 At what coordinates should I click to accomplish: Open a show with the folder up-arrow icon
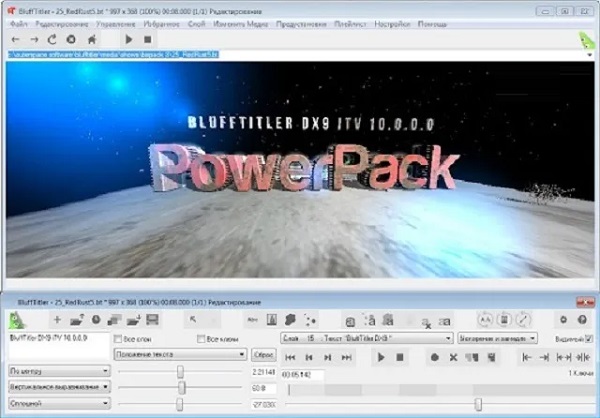point(77,320)
